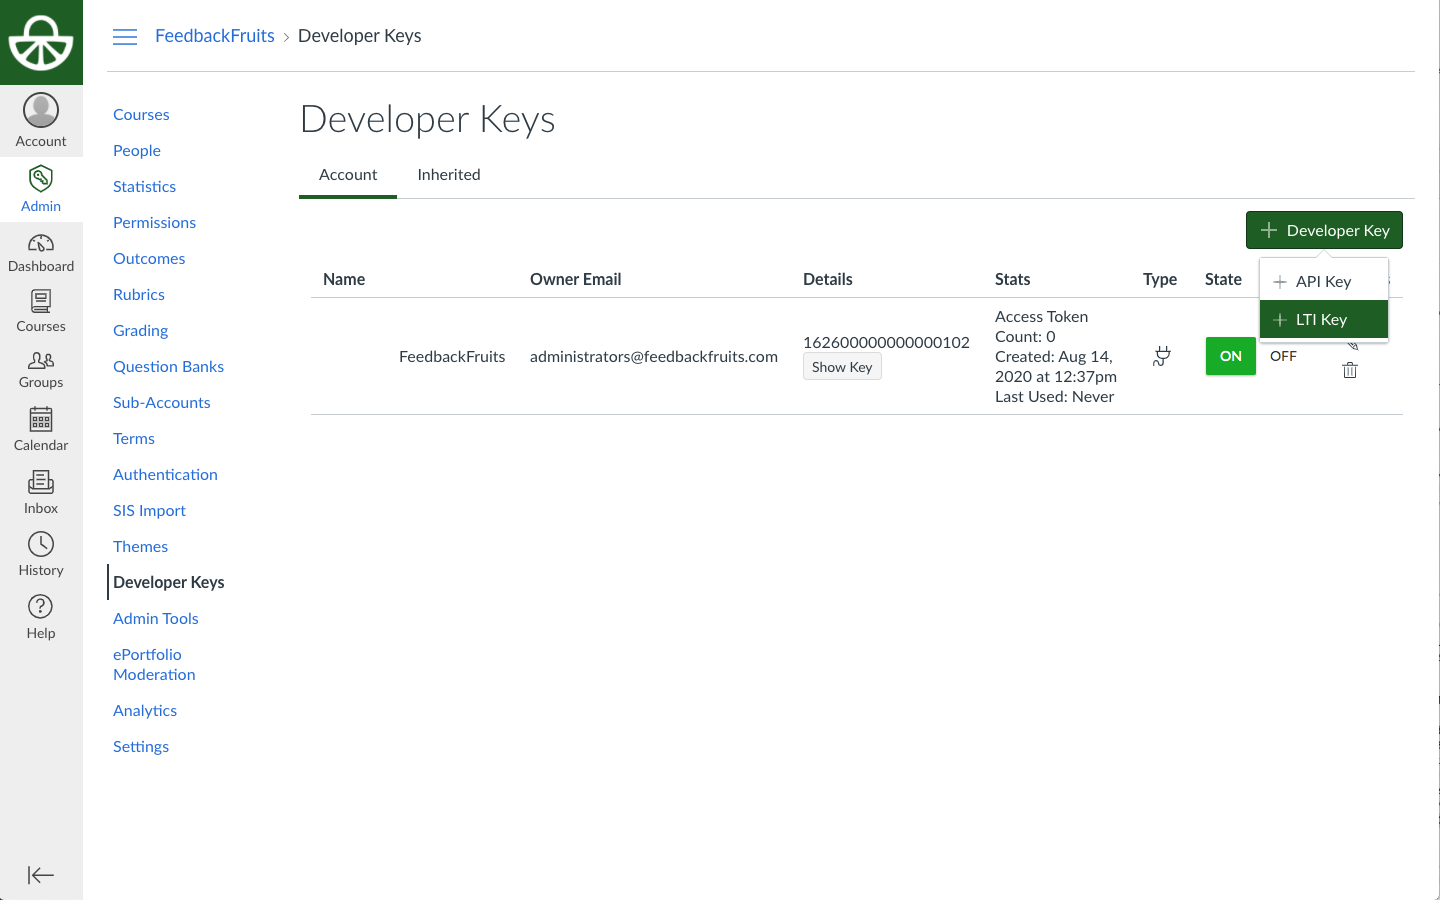Viewport: 1440px width, 900px height.
Task: Open the Themes link
Action: pyautogui.click(x=140, y=547)
